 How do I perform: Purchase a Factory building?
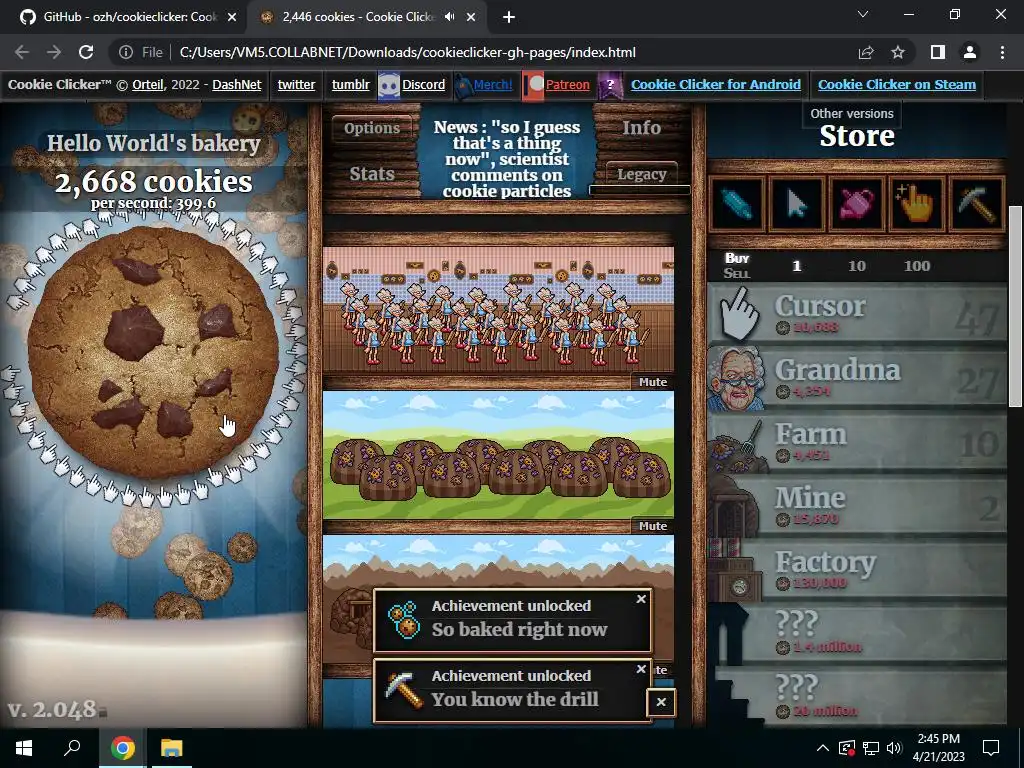857,569
